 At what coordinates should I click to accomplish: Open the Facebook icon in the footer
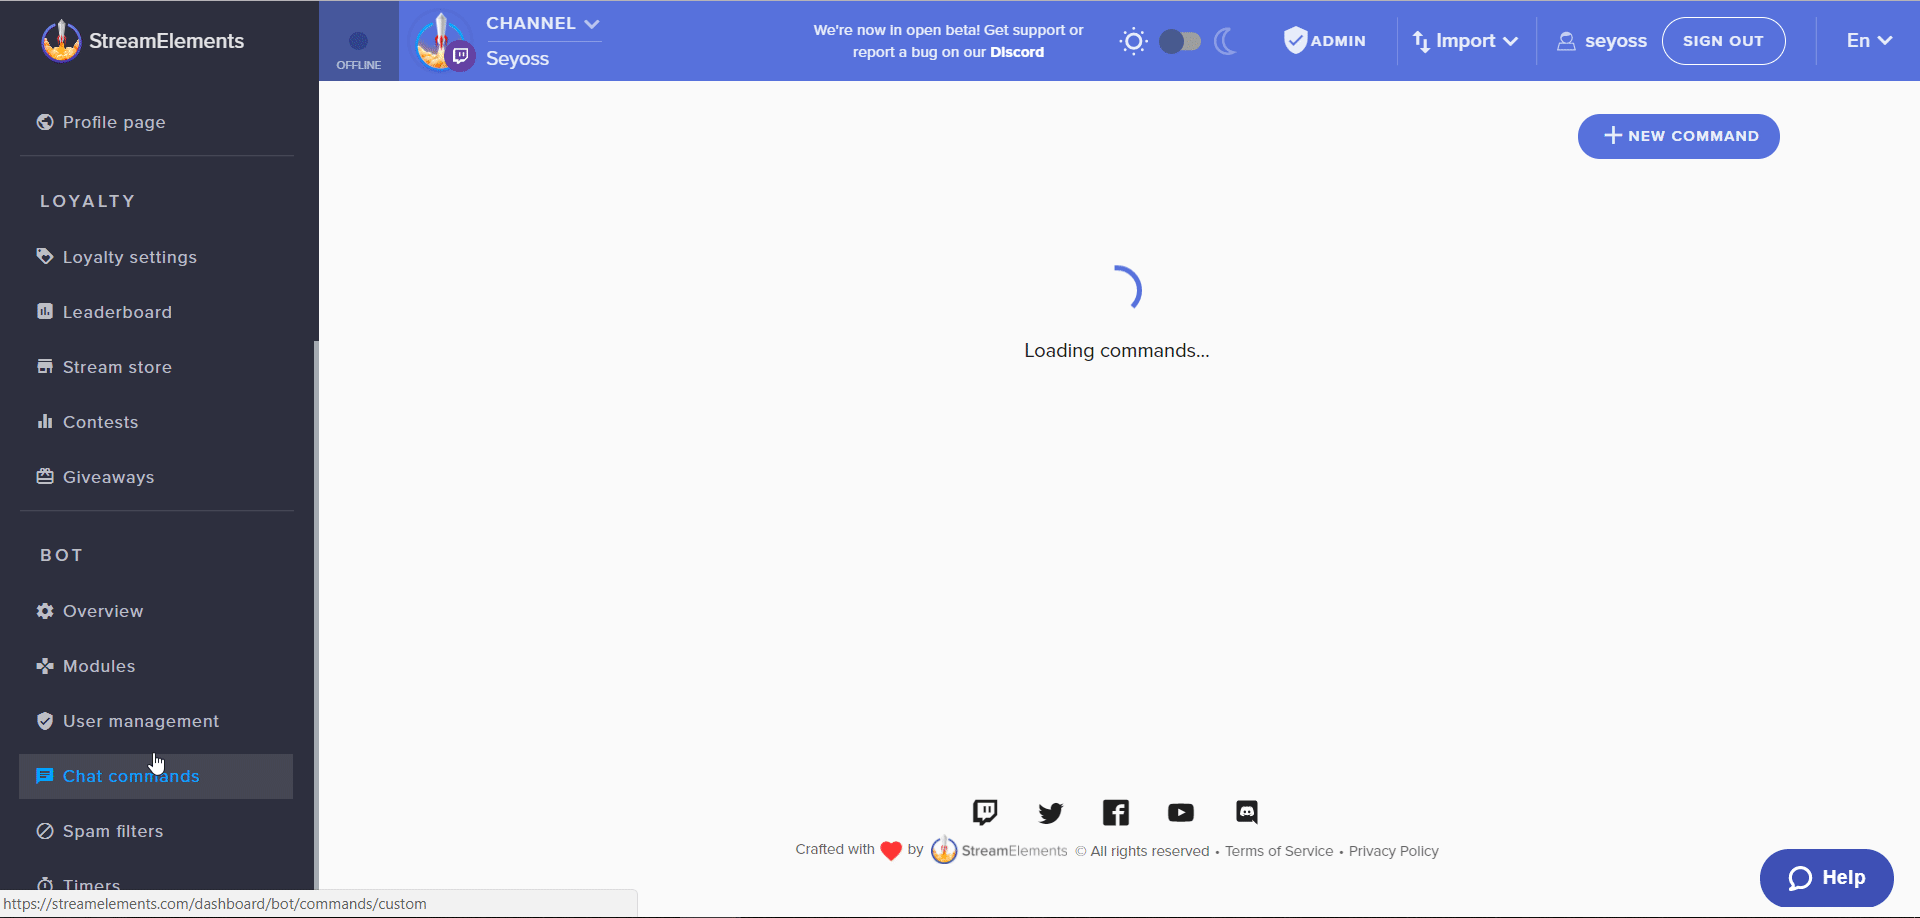tap(1116, 812)
